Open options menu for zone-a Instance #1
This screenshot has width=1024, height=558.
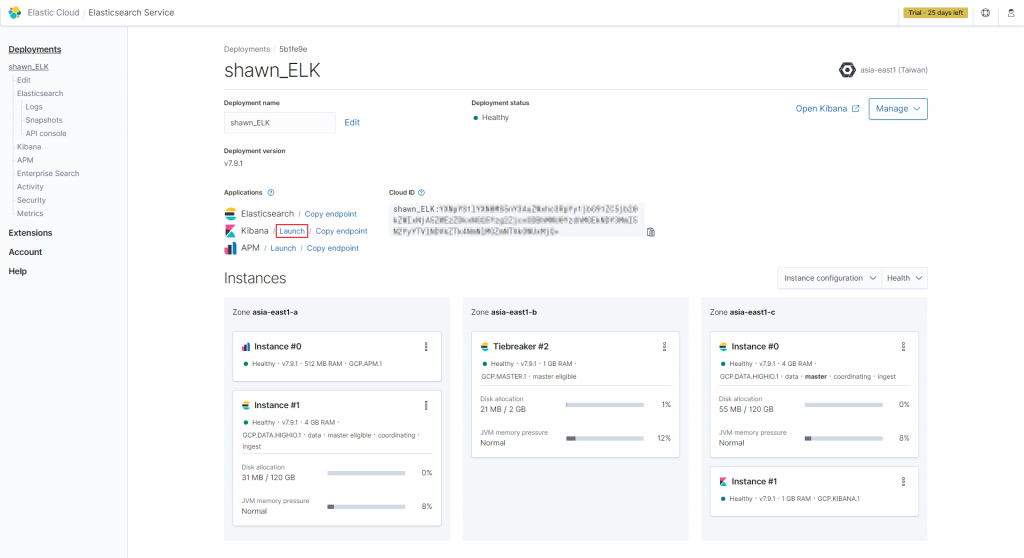coord(426,406)
